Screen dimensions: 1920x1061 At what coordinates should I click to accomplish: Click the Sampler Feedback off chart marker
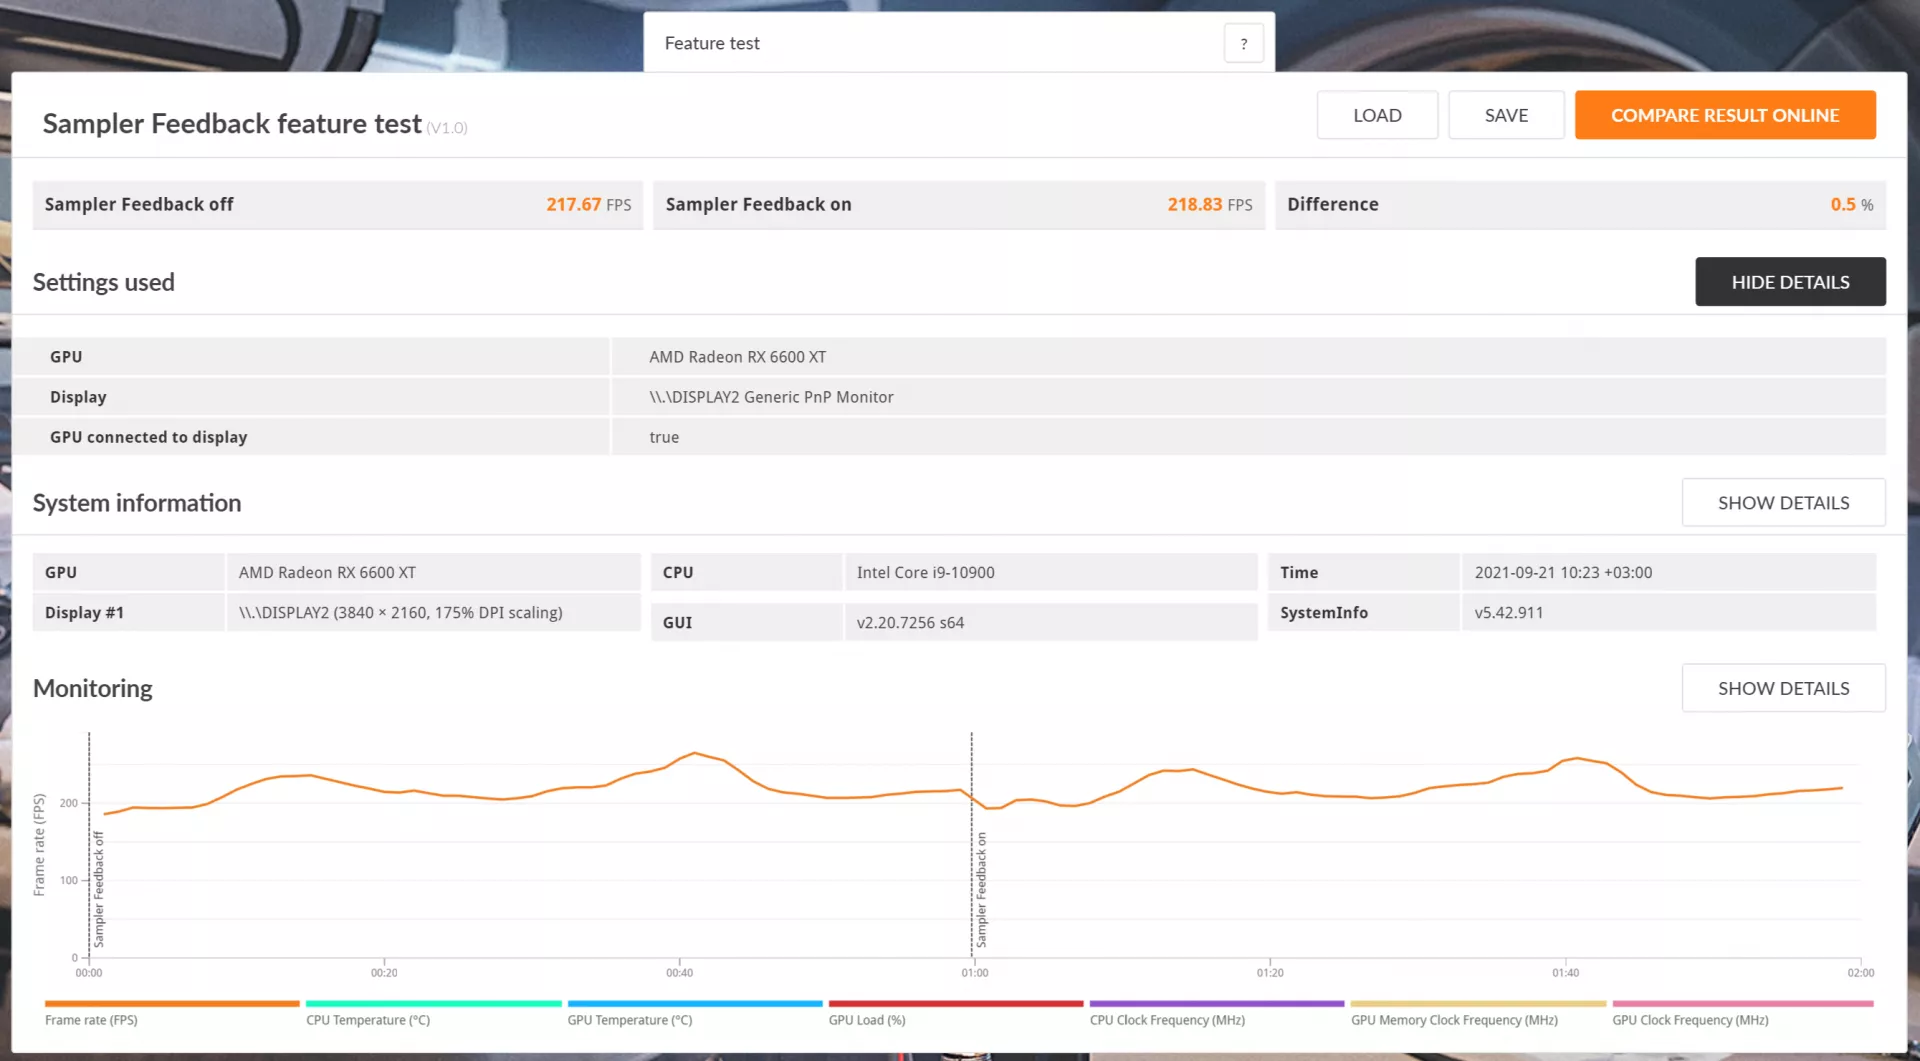pyautogui.click(x=98, y=889)
